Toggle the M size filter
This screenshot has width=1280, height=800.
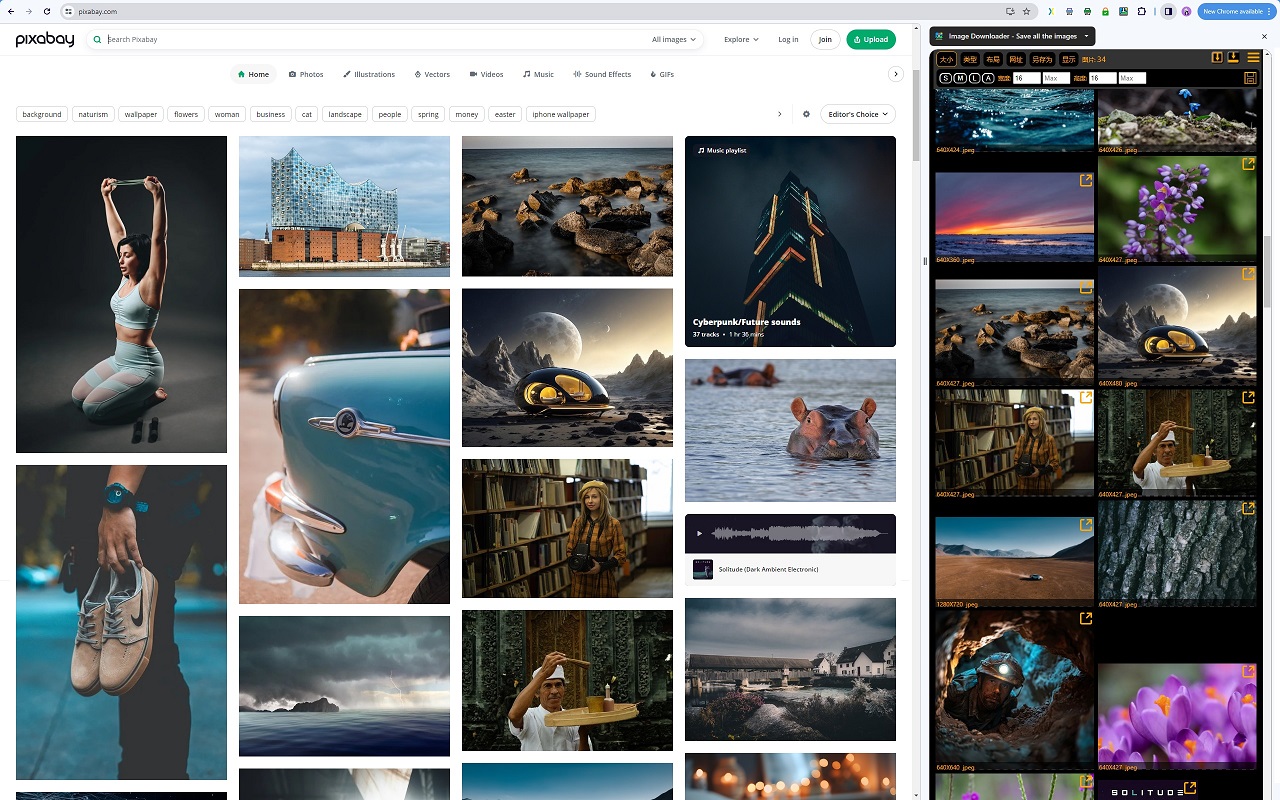pyautogui.click(x=960, y=78)
